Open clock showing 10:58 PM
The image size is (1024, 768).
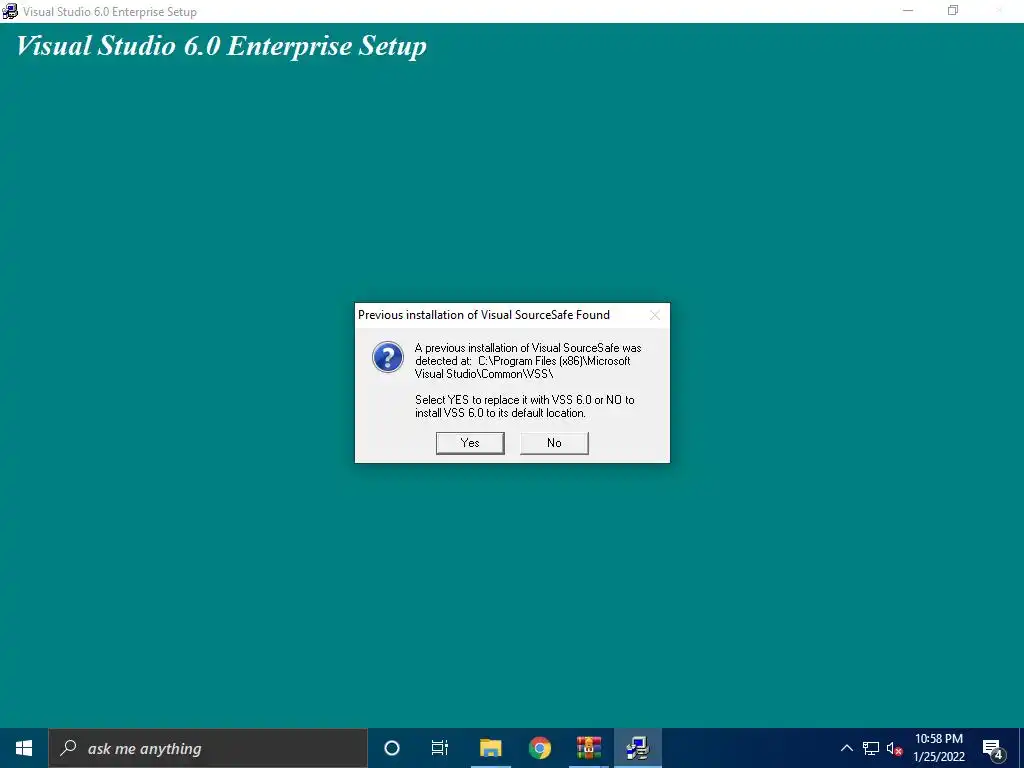point(938,748)
